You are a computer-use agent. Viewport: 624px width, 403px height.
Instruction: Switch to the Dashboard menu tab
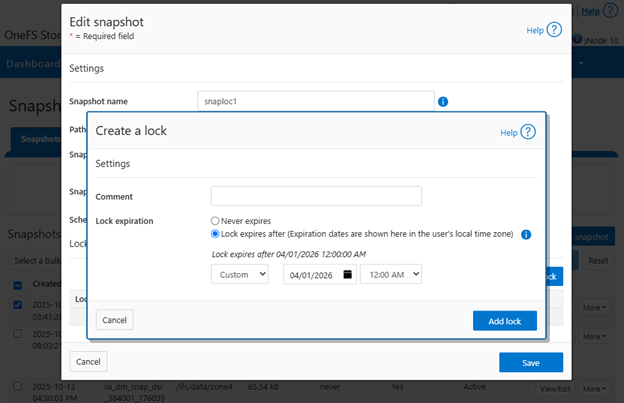[30, 63]
